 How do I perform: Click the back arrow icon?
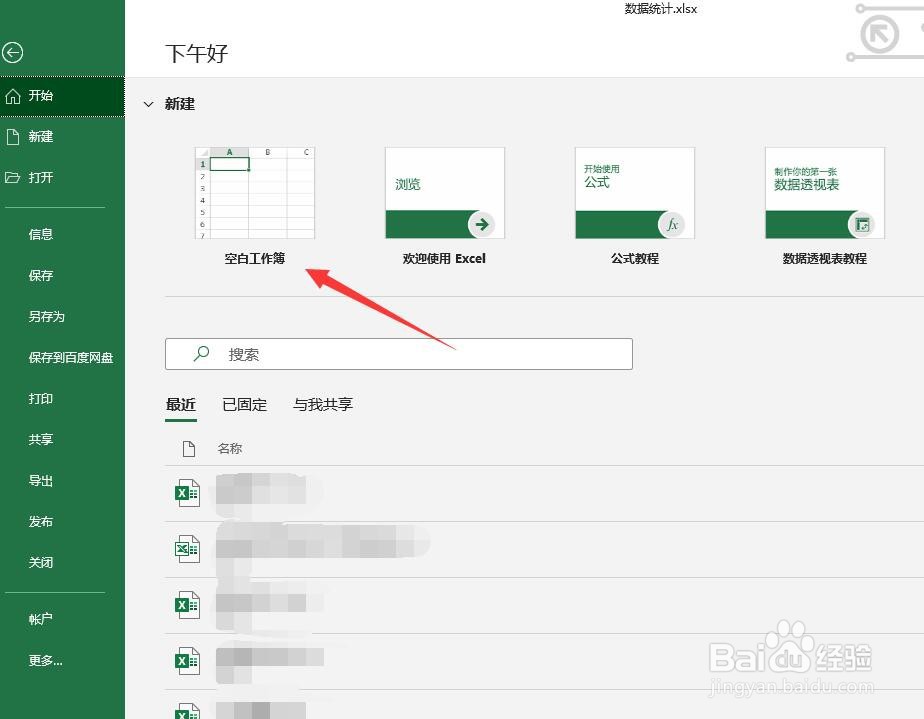coord(12,52)
